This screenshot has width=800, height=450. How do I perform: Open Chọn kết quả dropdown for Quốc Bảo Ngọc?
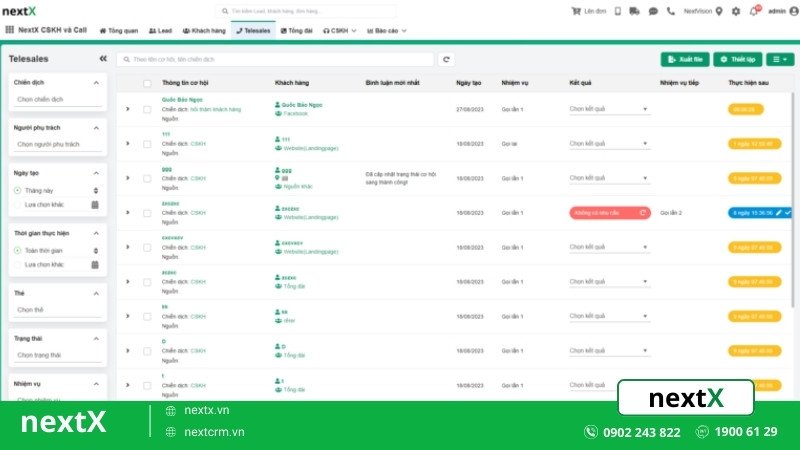(x=609, y=109)
